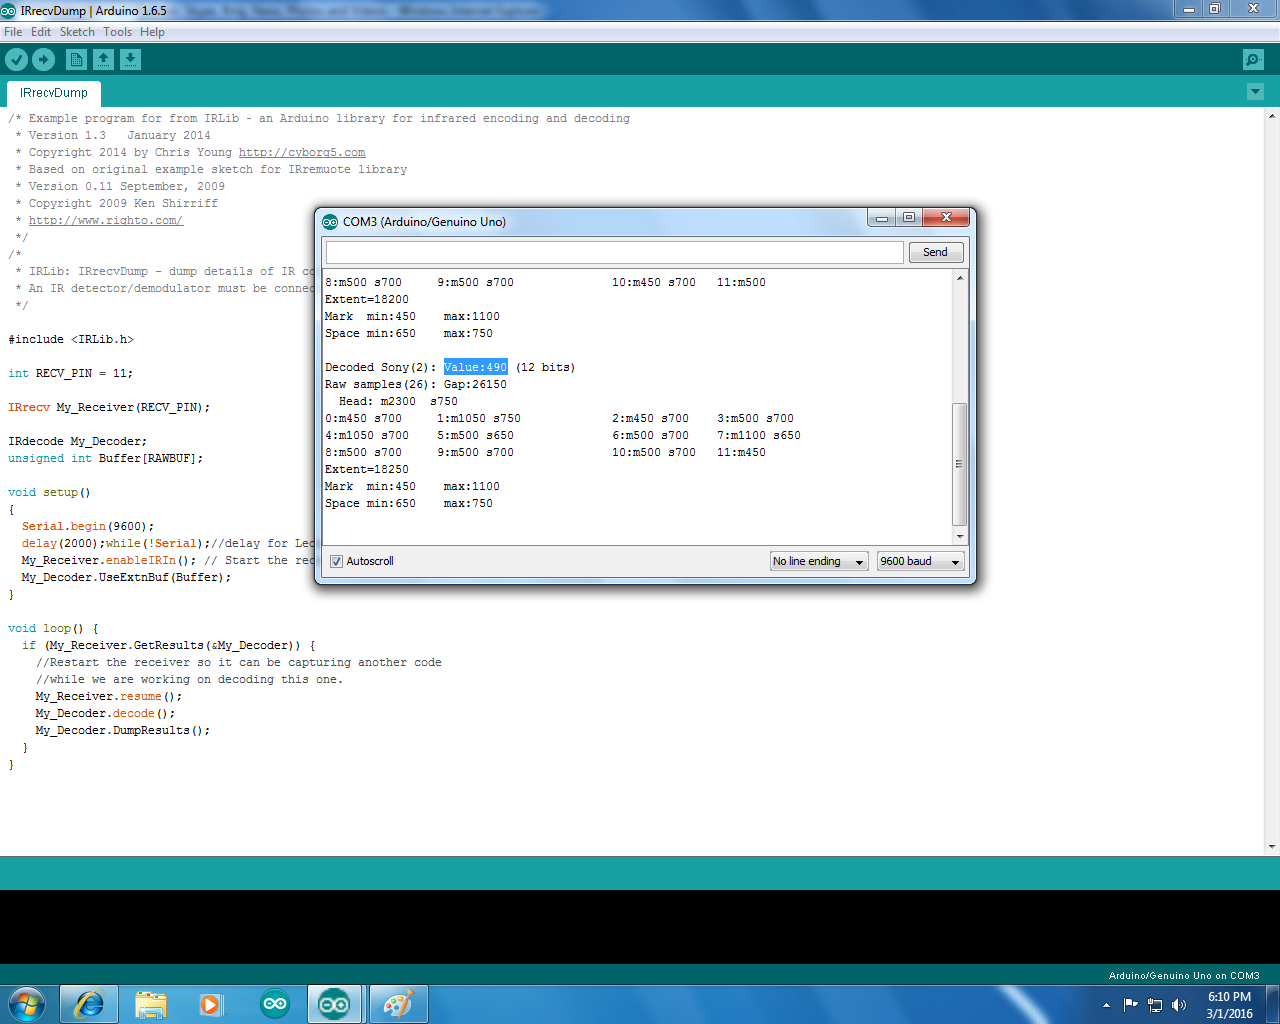Image resolution: width=1280 pixels, height=1024 pixels.
Task: Click the 'Raw samples(26):' text
Action: coord(381,385)
